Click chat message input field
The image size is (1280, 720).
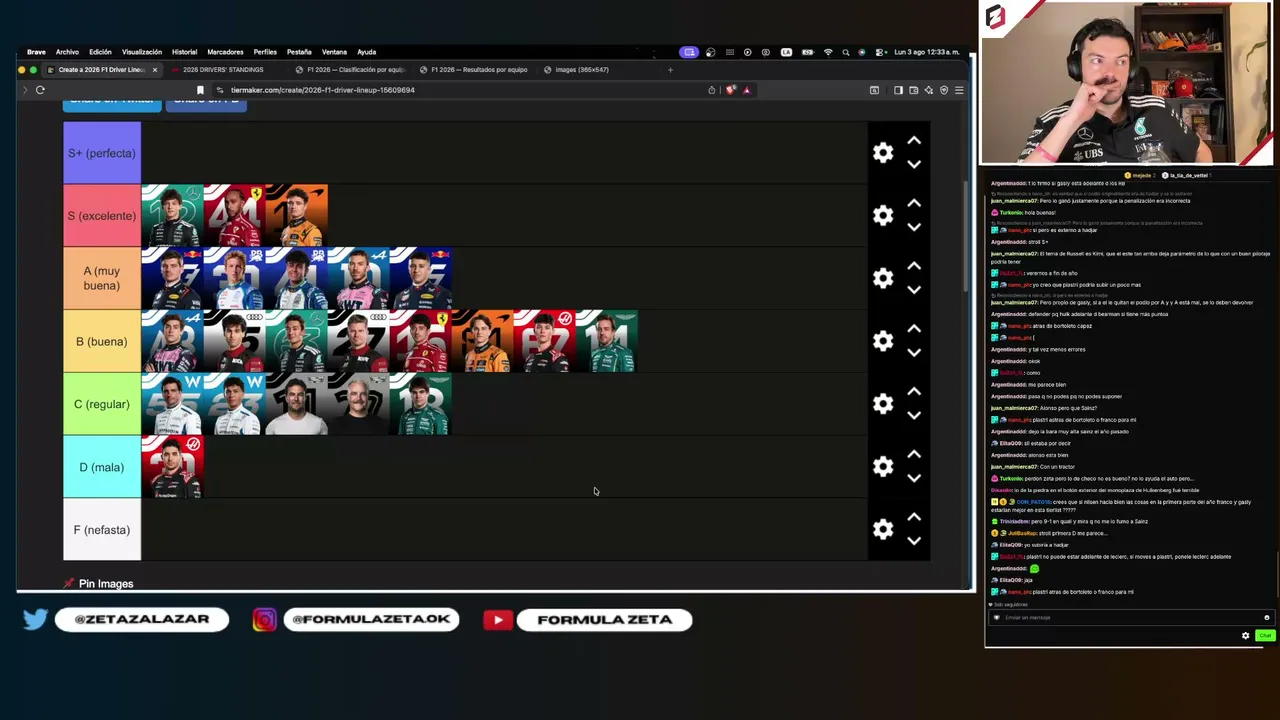[x=1130, y=617]
